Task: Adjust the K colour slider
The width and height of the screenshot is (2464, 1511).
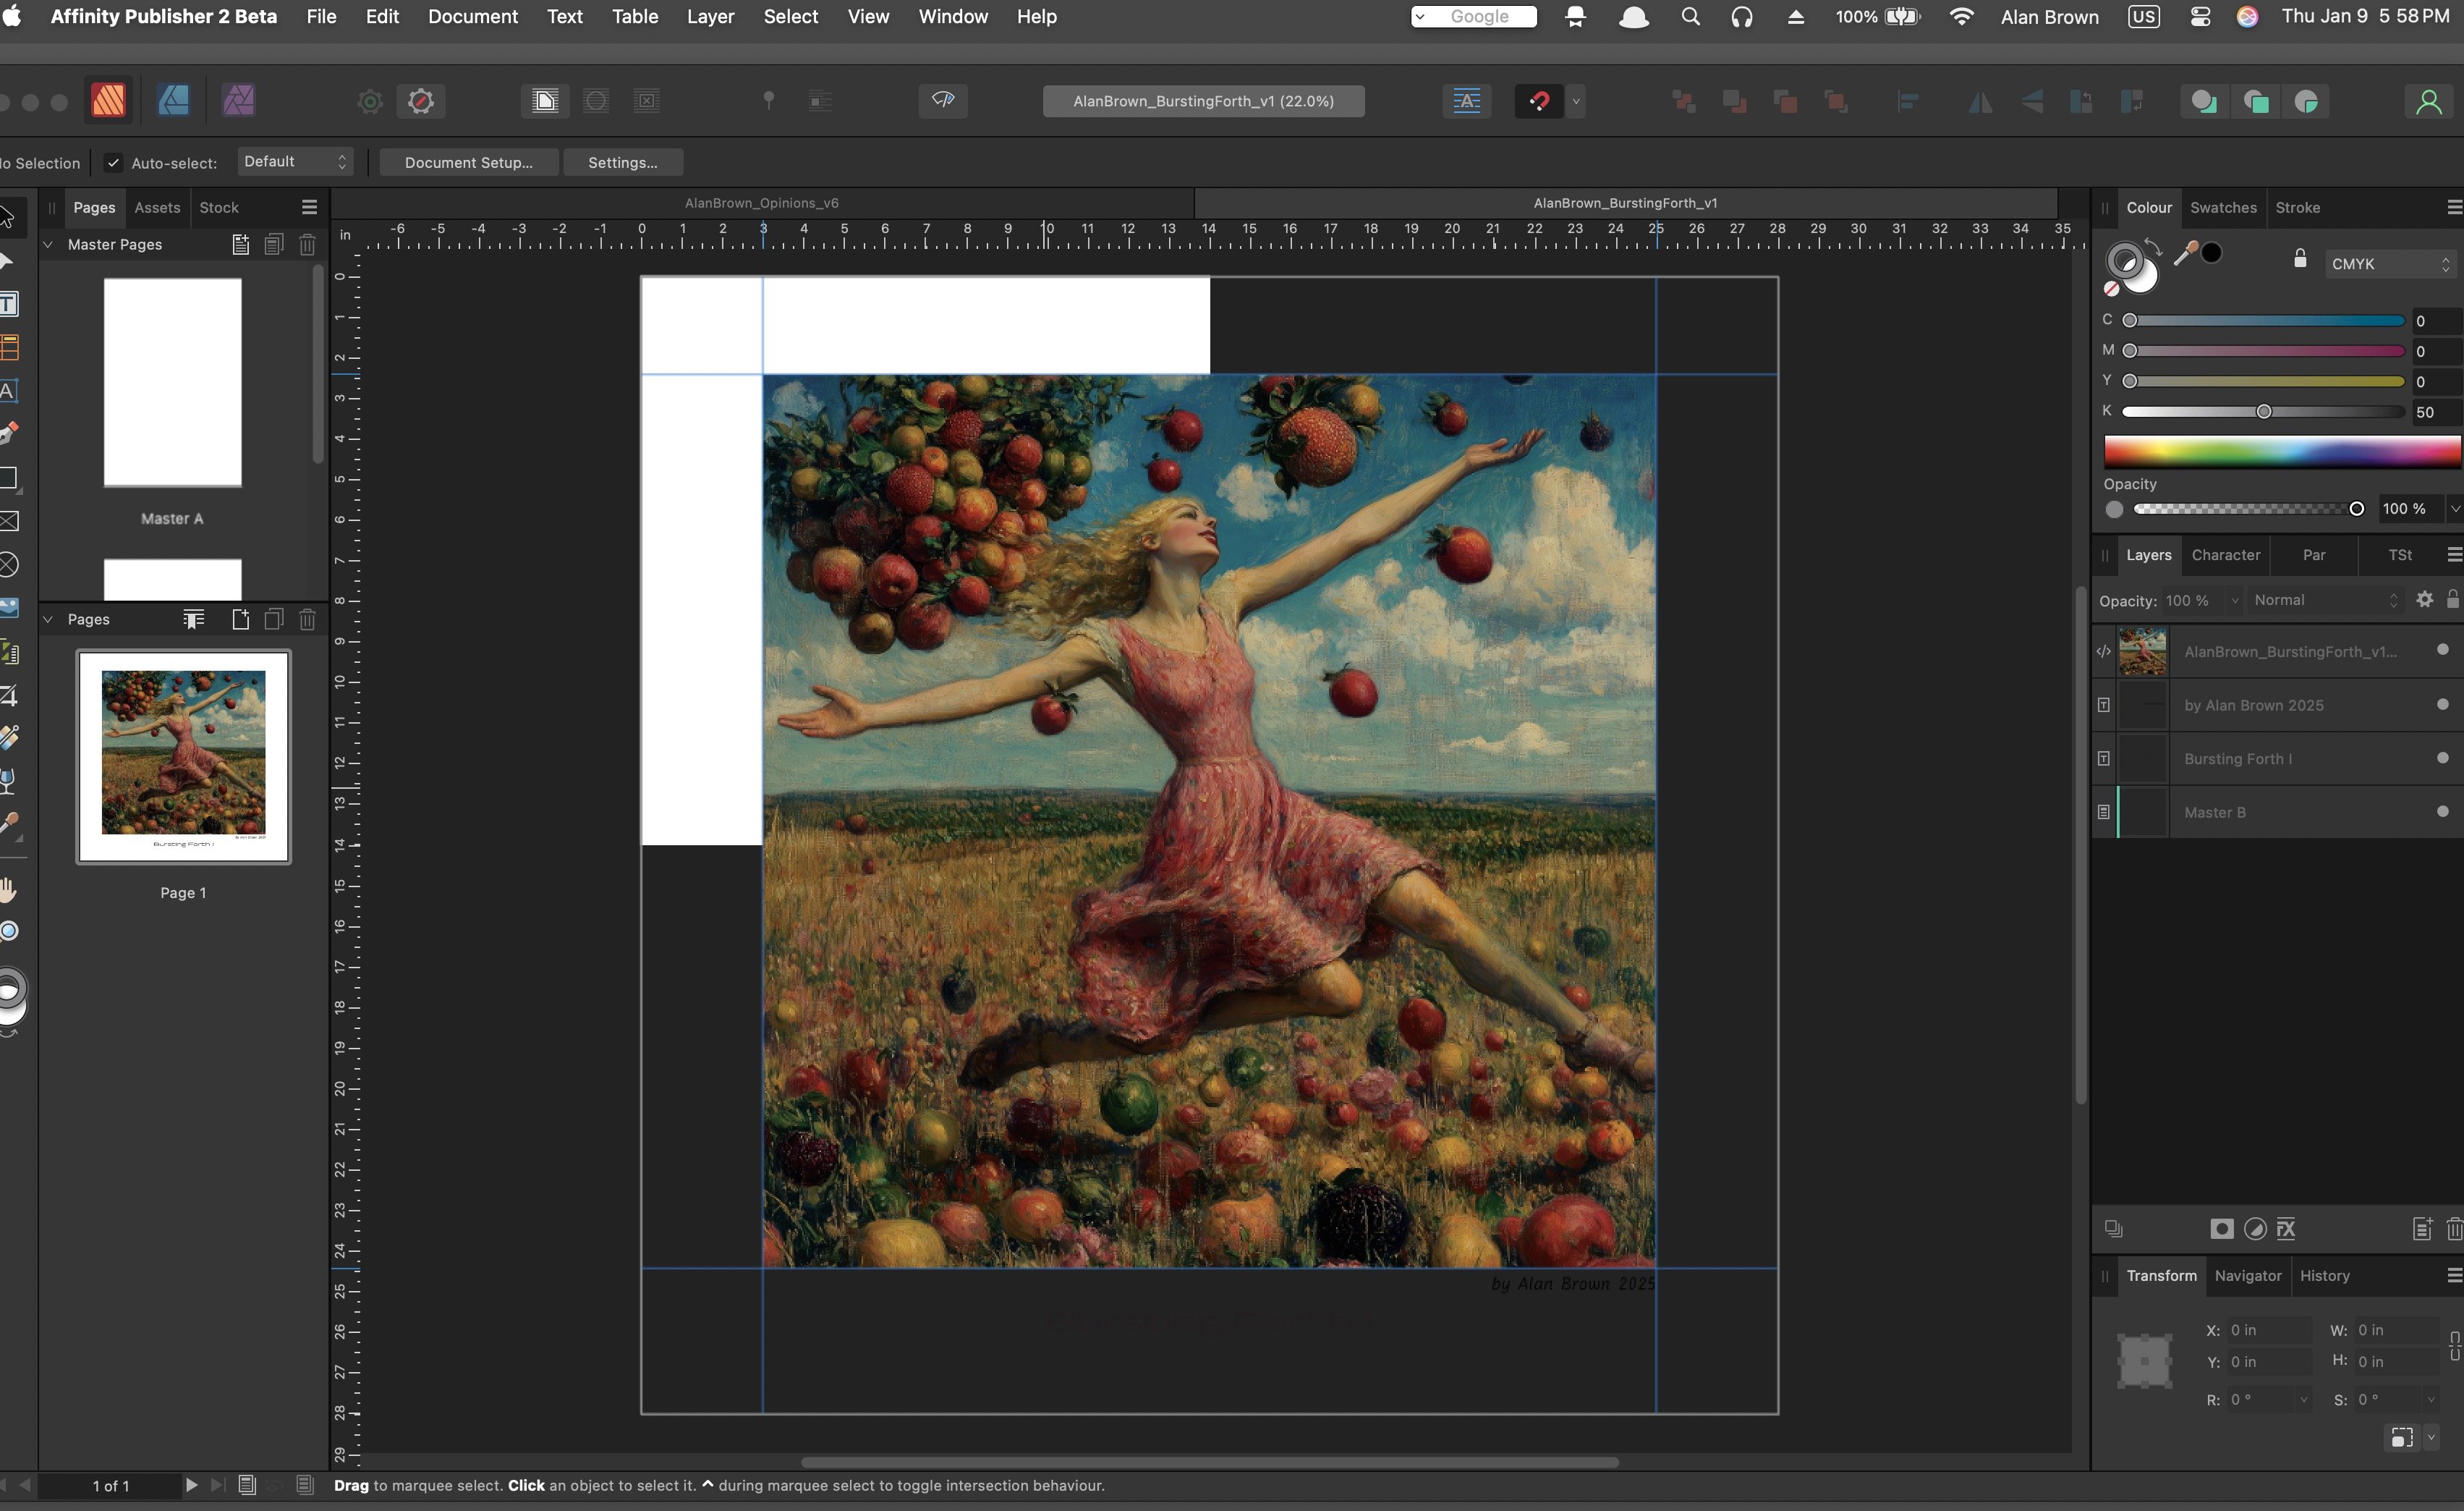Action: pos(2263,412)
